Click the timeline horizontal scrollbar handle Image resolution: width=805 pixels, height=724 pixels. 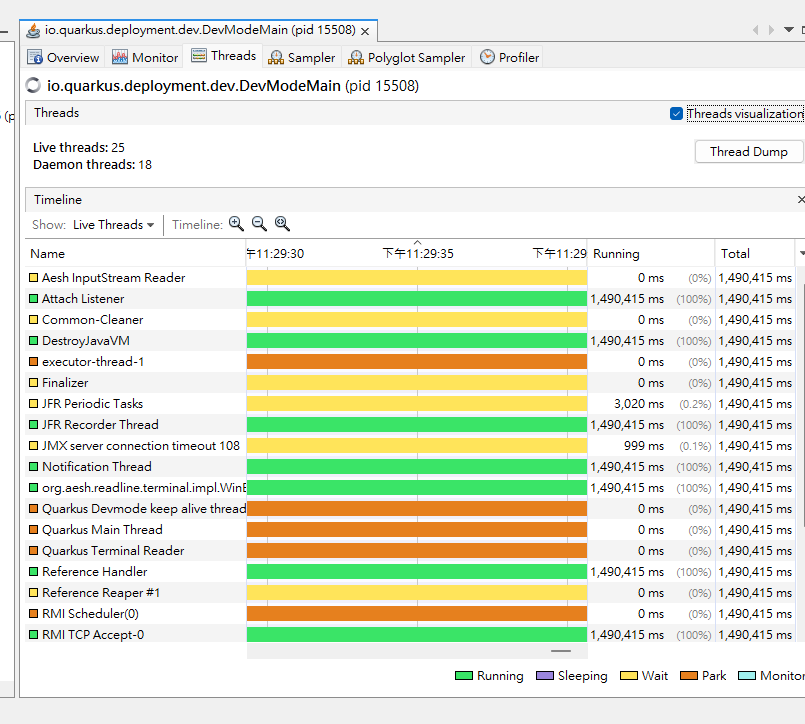coord(561,651)
